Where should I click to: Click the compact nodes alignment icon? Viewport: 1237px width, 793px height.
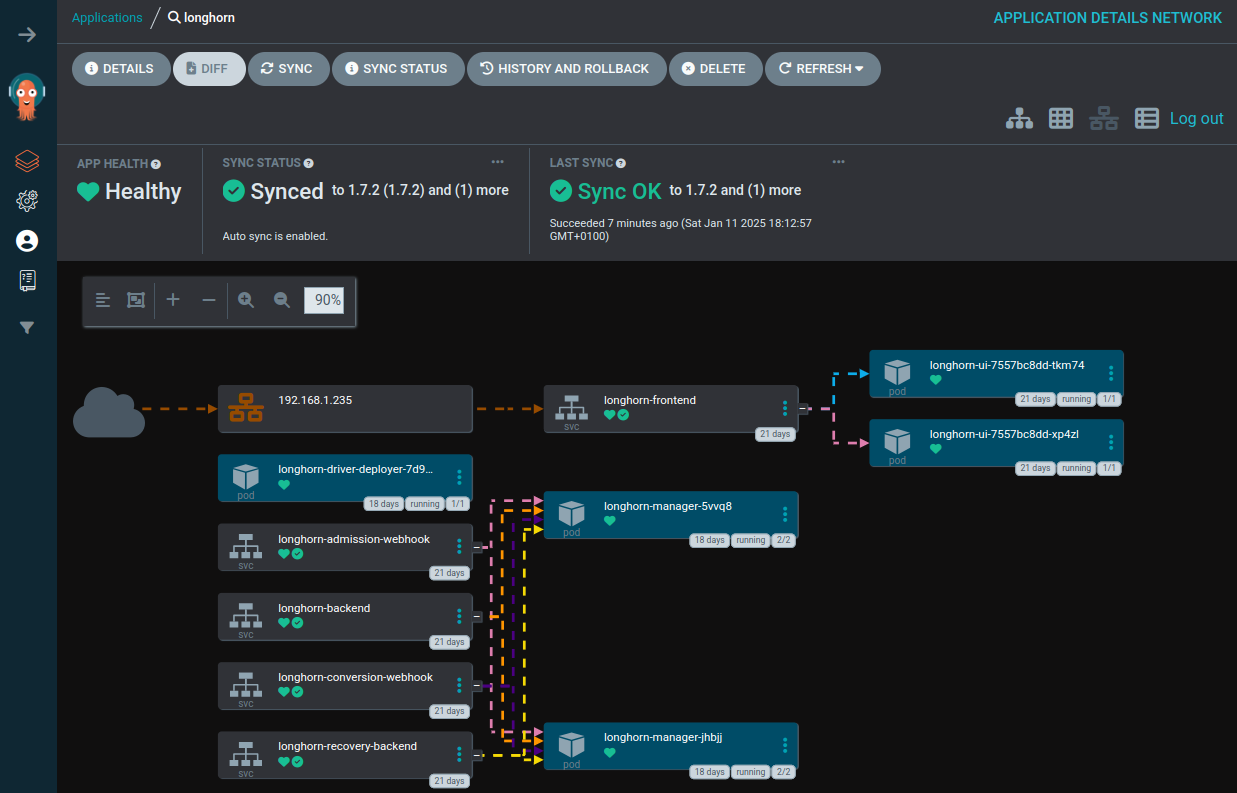pos(103,300)
